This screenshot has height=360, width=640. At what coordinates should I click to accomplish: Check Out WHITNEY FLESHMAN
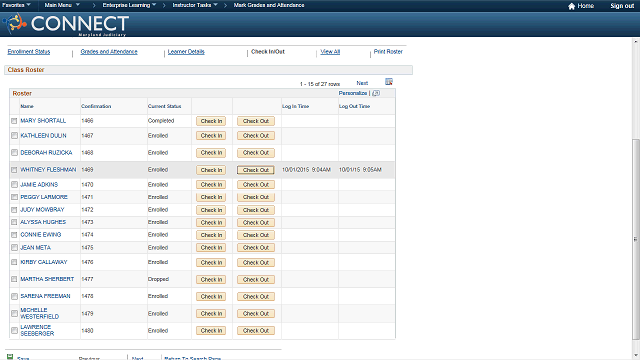coord(256,170)
